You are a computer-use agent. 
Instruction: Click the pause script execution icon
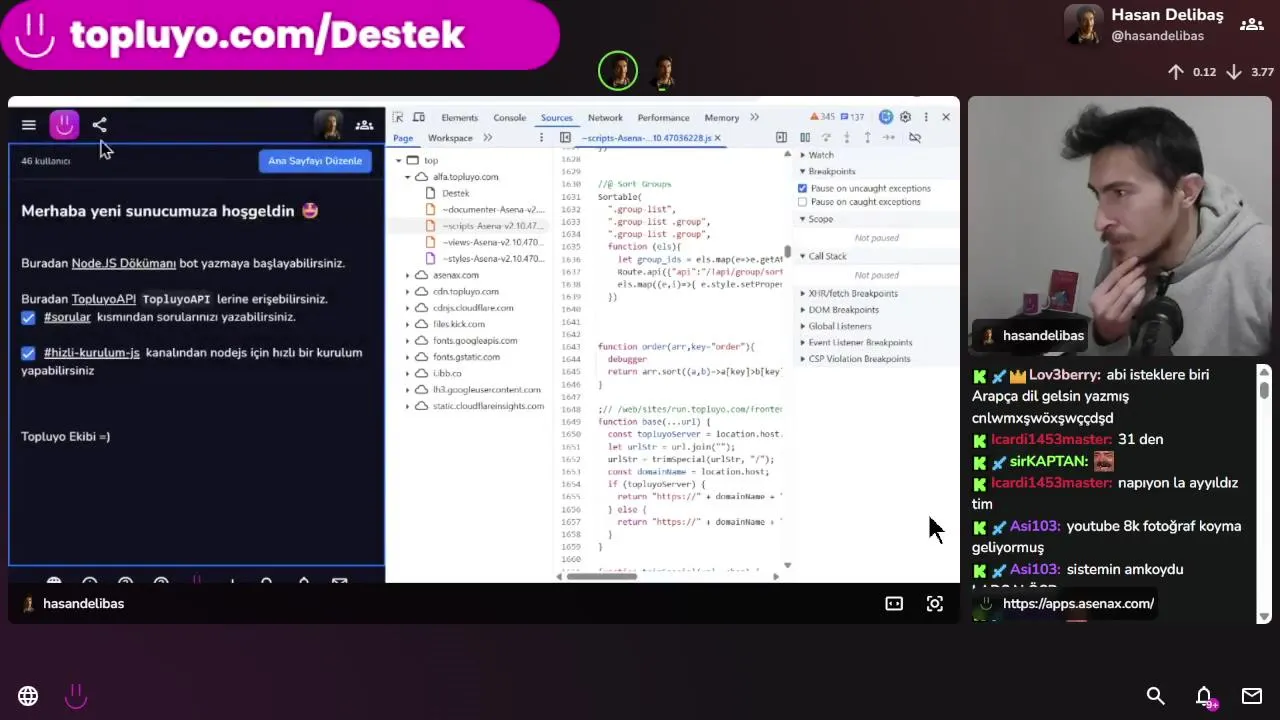(805, 138)
